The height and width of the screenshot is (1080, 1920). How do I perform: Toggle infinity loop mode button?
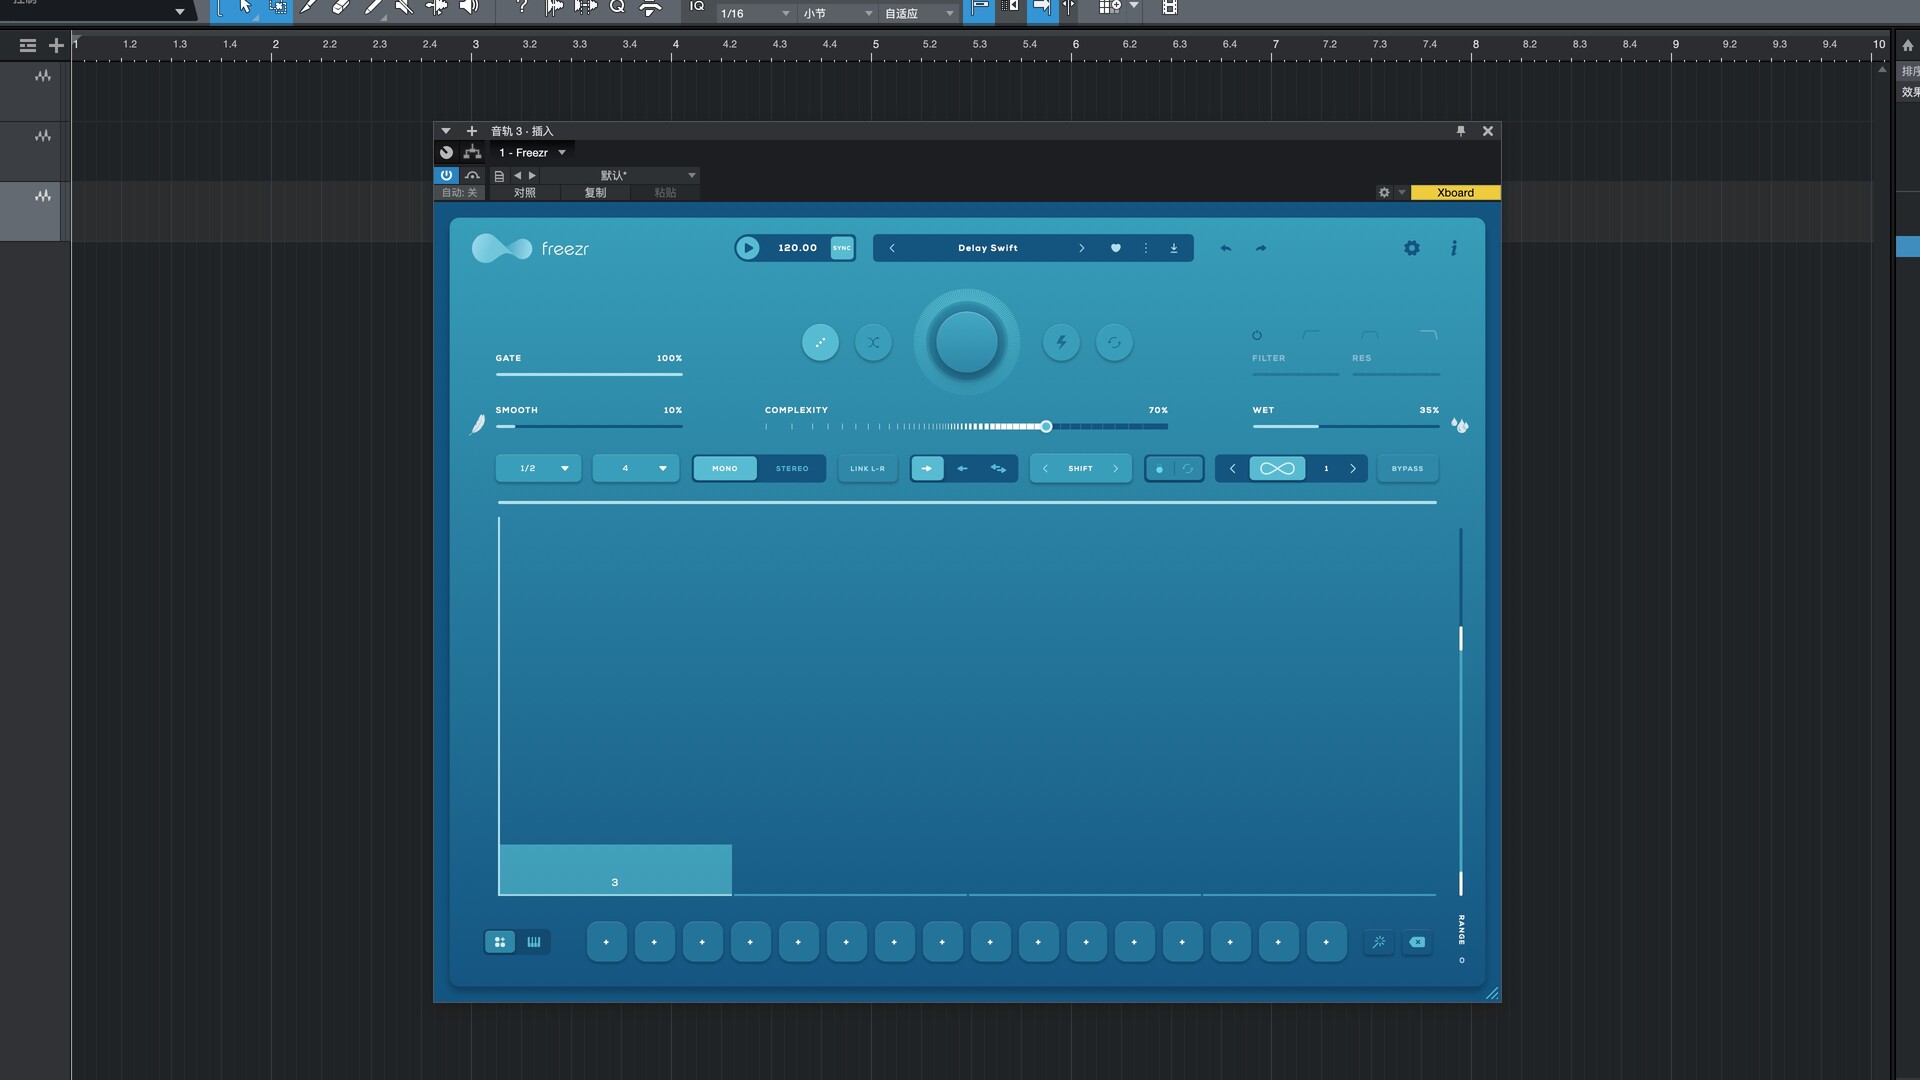tap(1277, 468)
